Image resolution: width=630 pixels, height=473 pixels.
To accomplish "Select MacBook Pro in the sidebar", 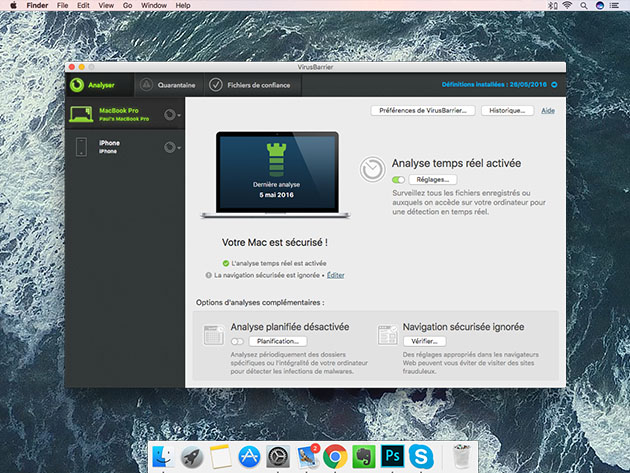I will [x=125, y=114].
